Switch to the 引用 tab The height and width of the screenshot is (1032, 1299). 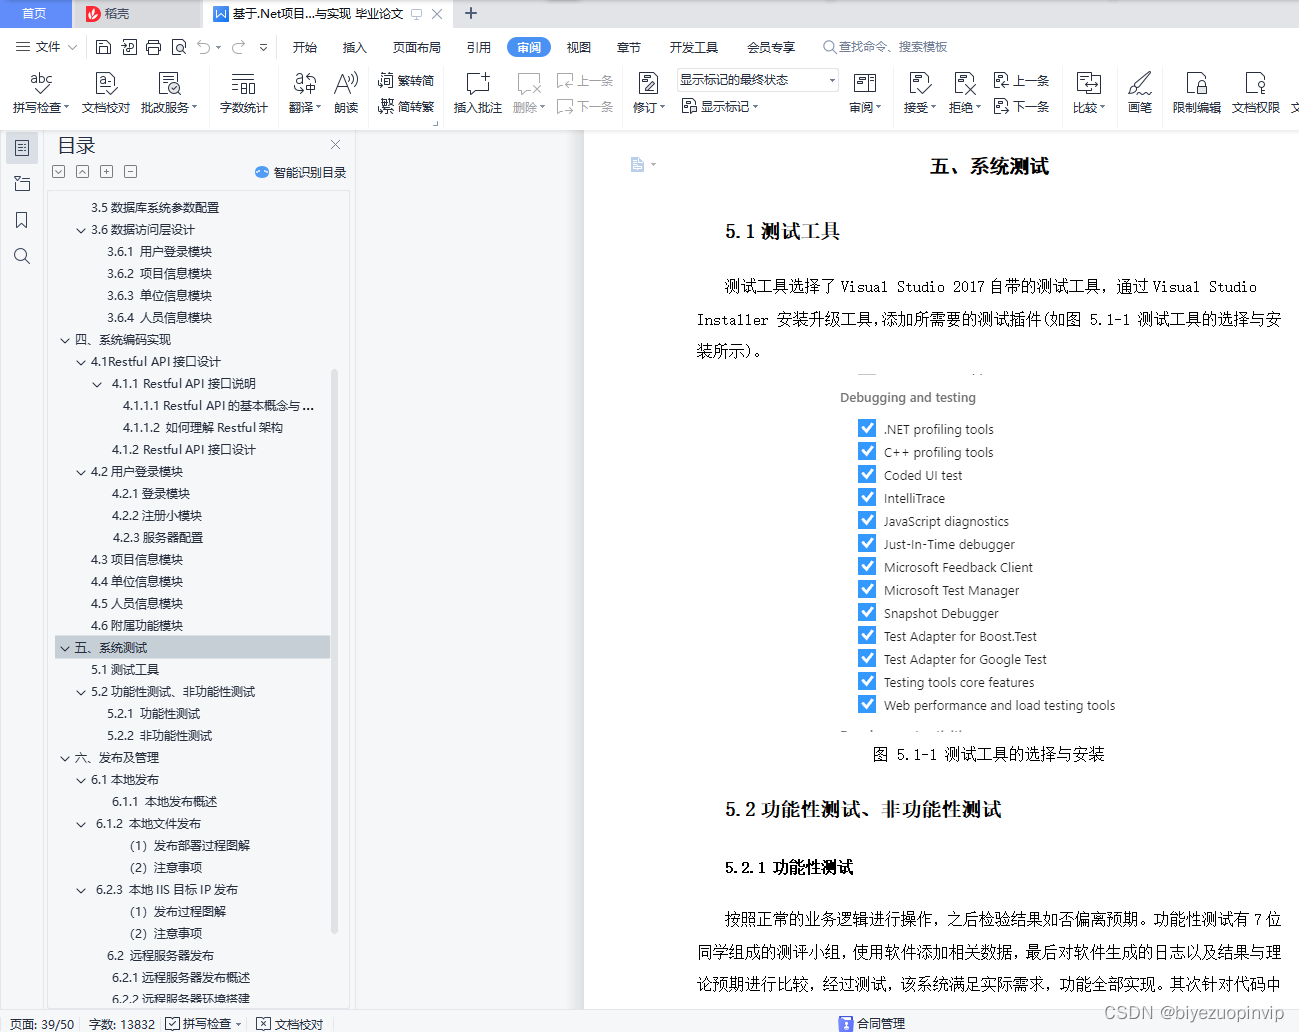coord(479,47)
